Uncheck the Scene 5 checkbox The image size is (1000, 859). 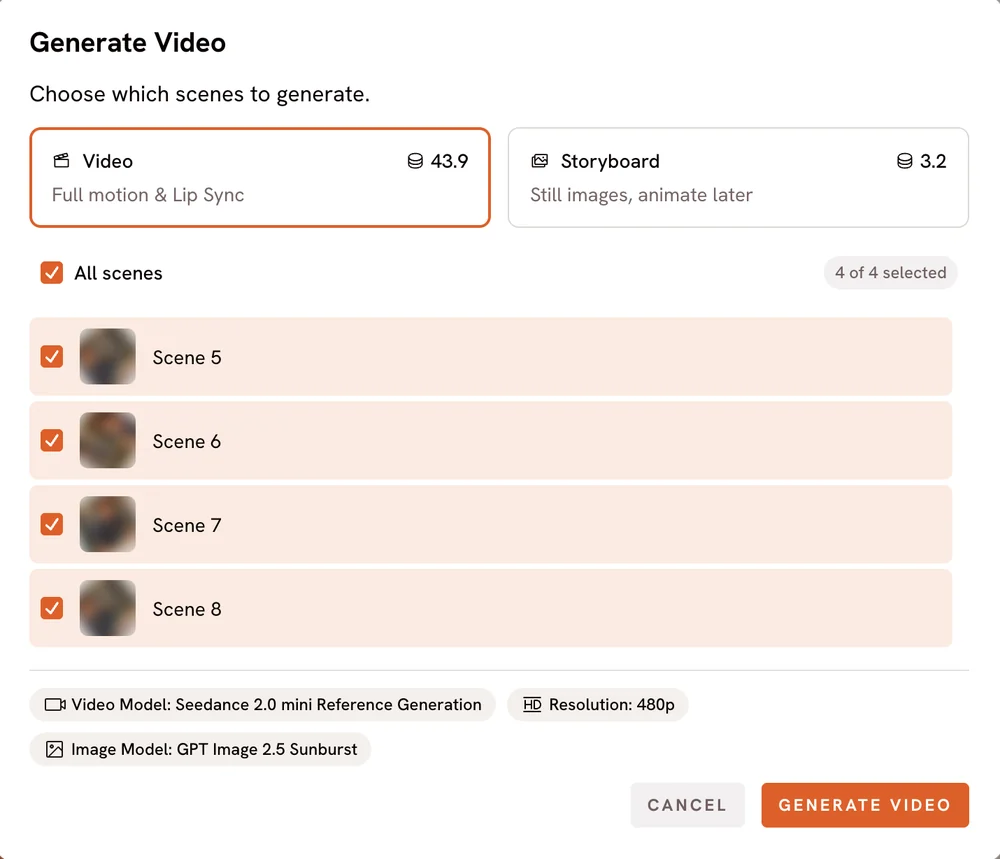(x=52, y=356)
